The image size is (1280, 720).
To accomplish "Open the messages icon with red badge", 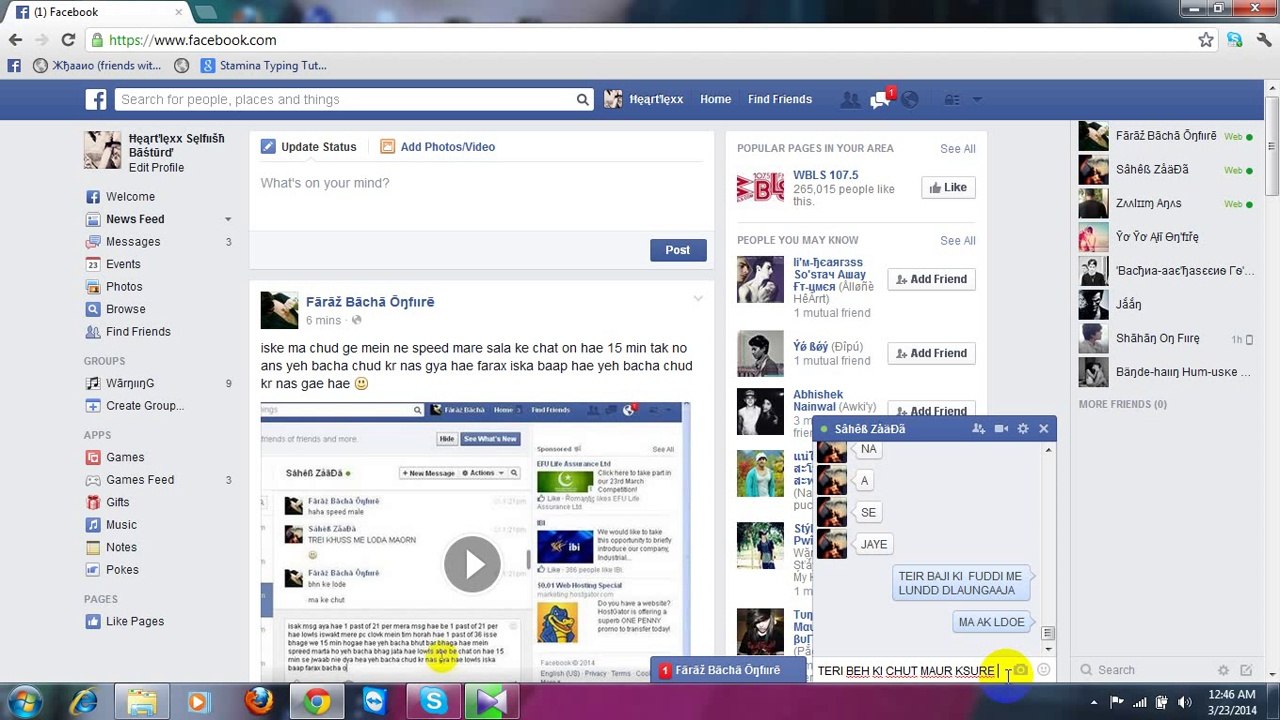I will (881, 99).
